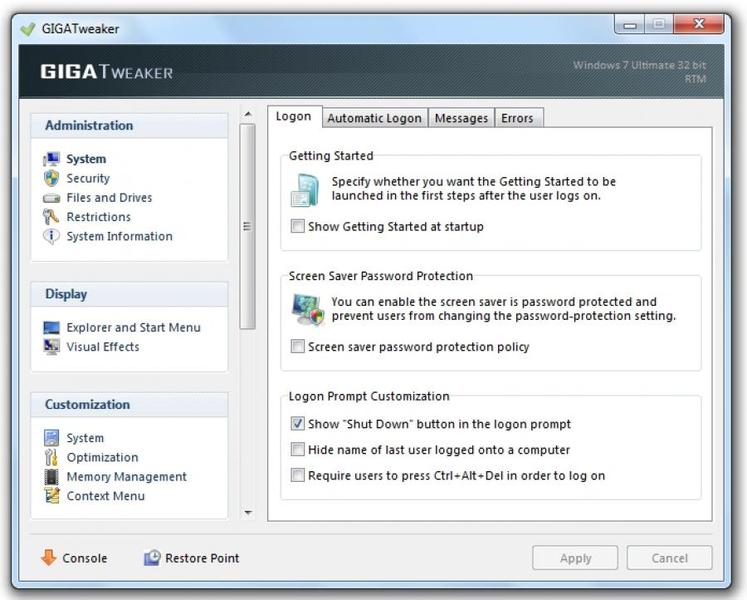
Task: Click the Restore Point clock icon
Action: tap(152, 557)
